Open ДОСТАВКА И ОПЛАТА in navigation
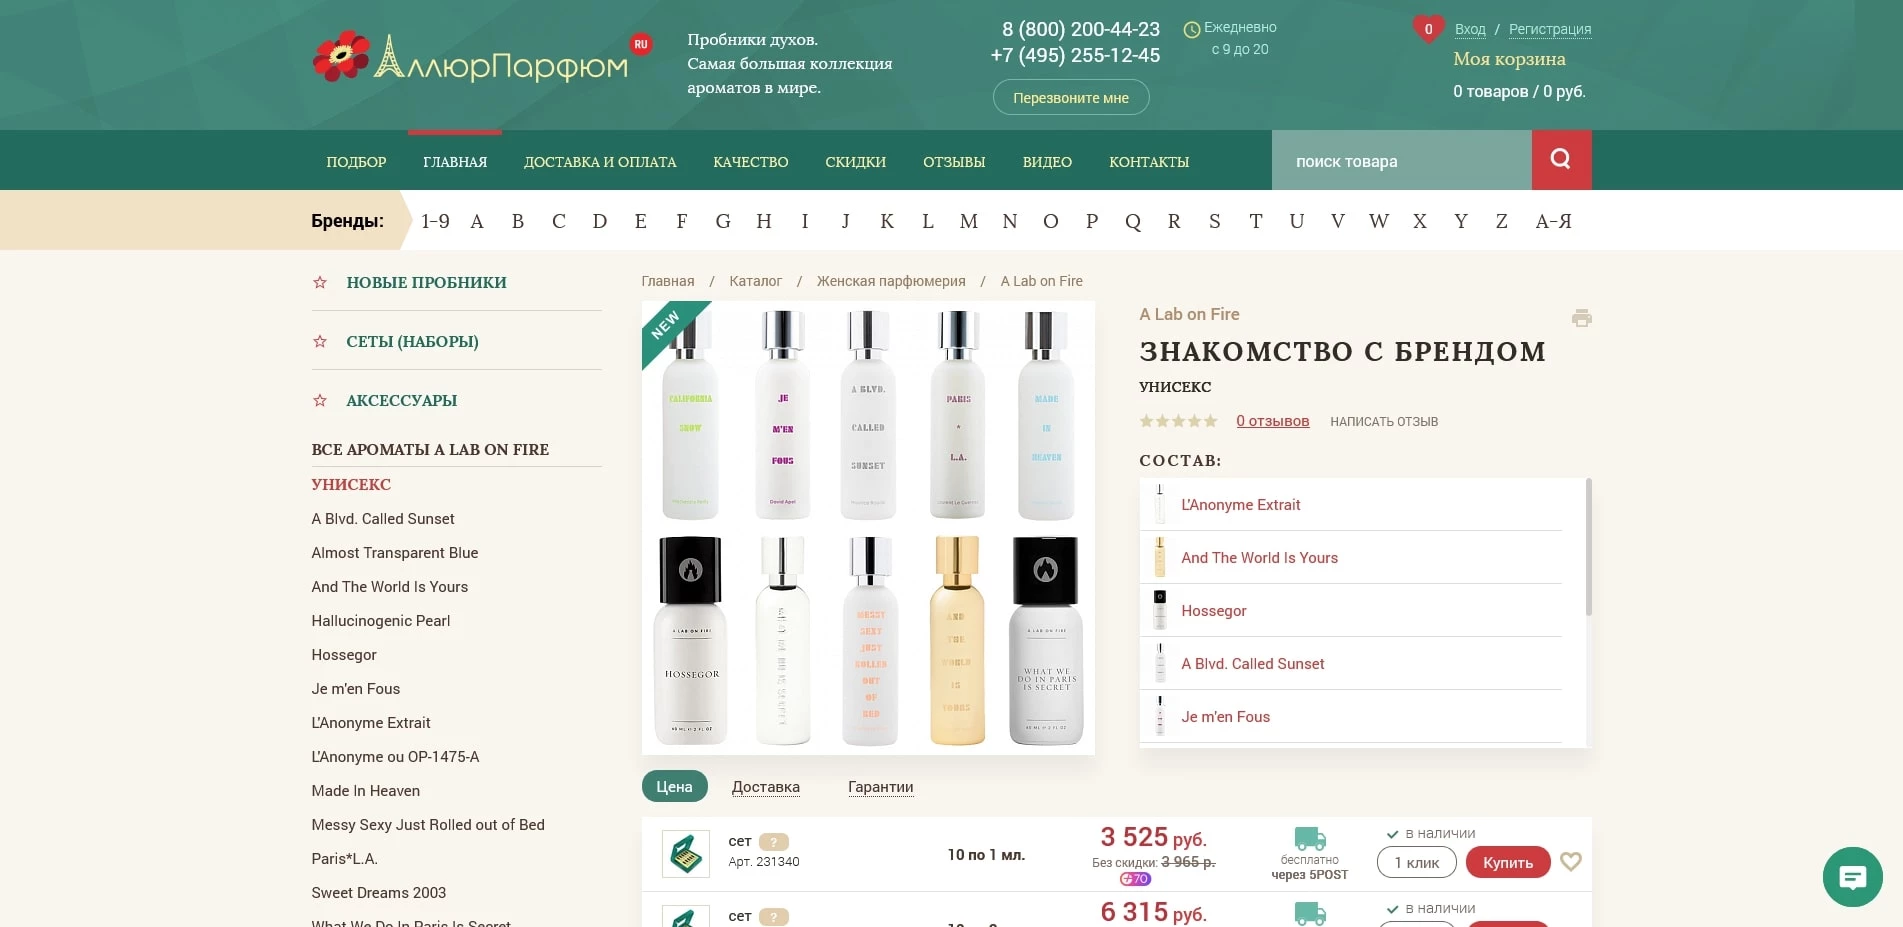This screenshot has width=1903, height=927. pyautogui.click(x=600, y=162)
